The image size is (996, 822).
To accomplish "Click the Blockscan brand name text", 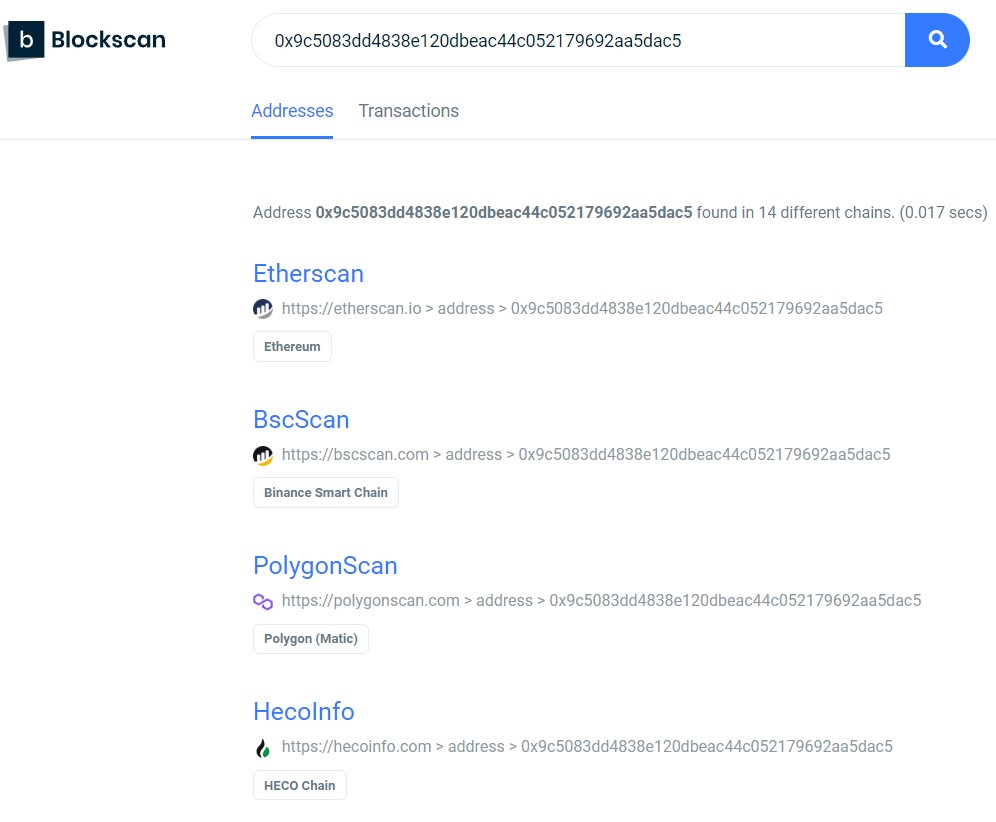I will click(108, 40).
